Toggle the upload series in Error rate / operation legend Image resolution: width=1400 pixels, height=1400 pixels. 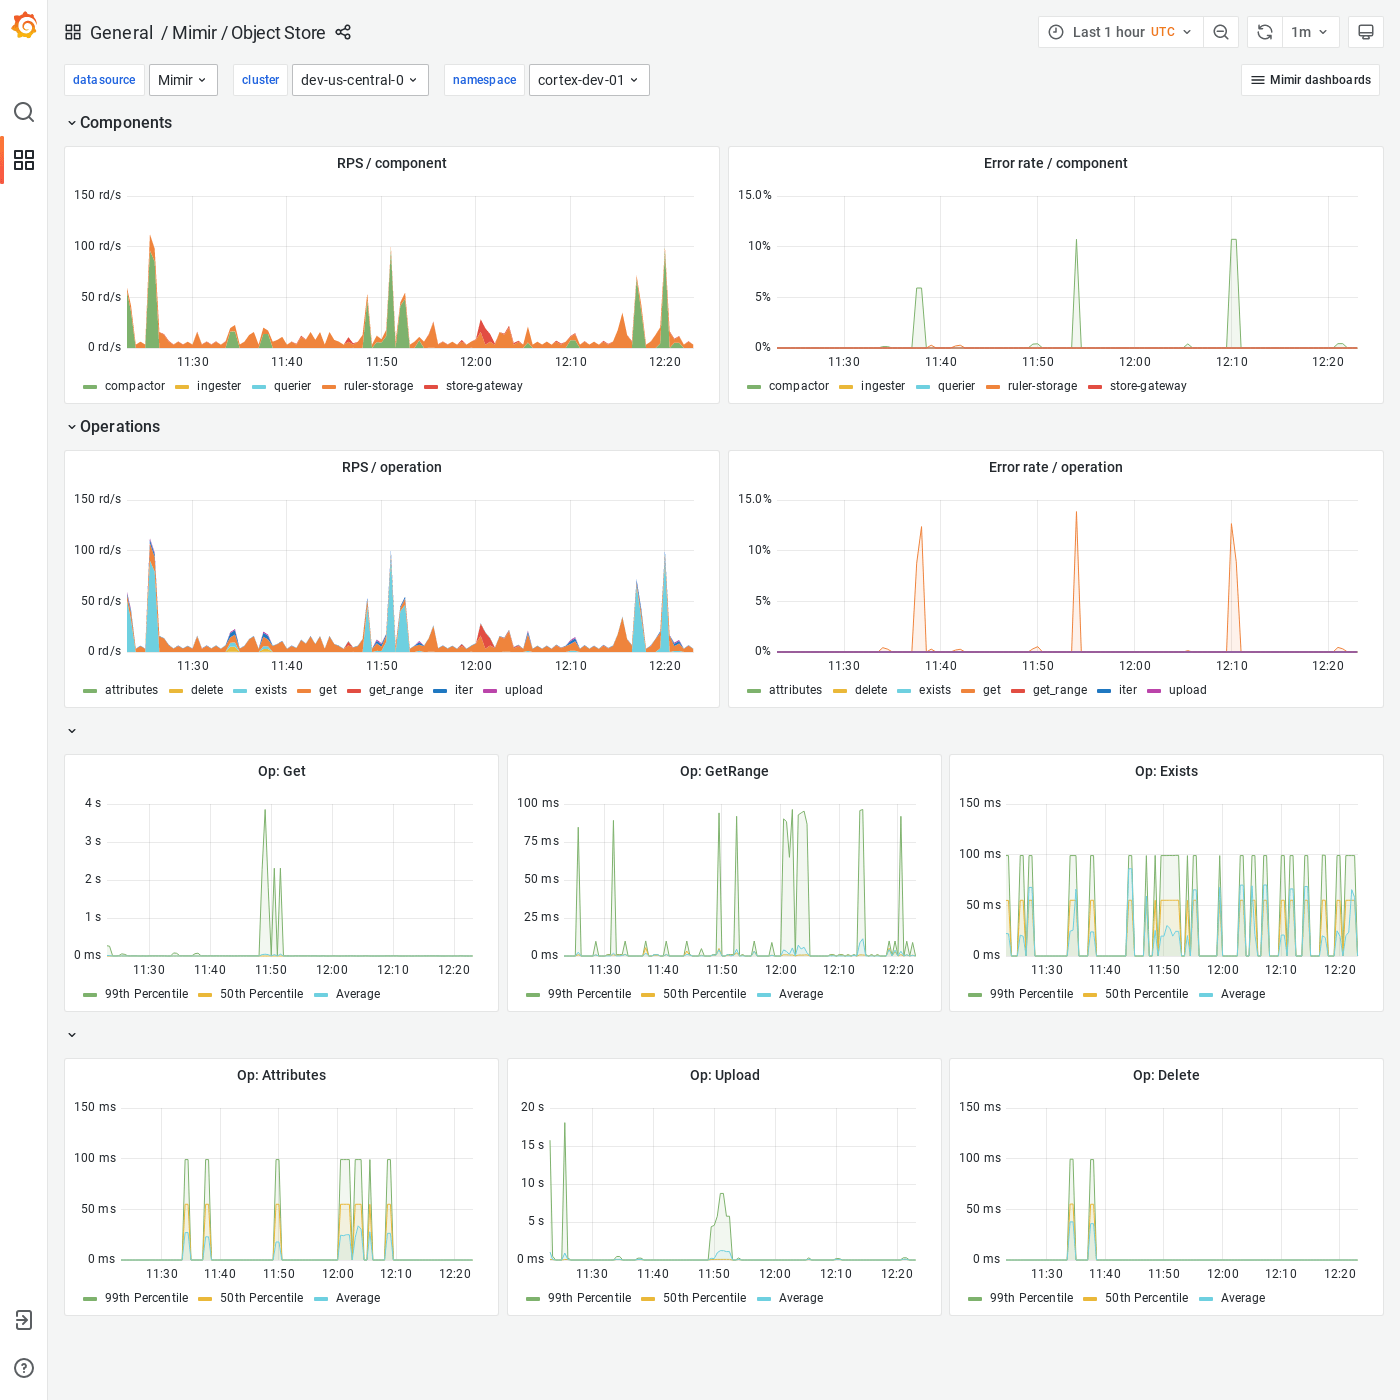click(1186, 690)
